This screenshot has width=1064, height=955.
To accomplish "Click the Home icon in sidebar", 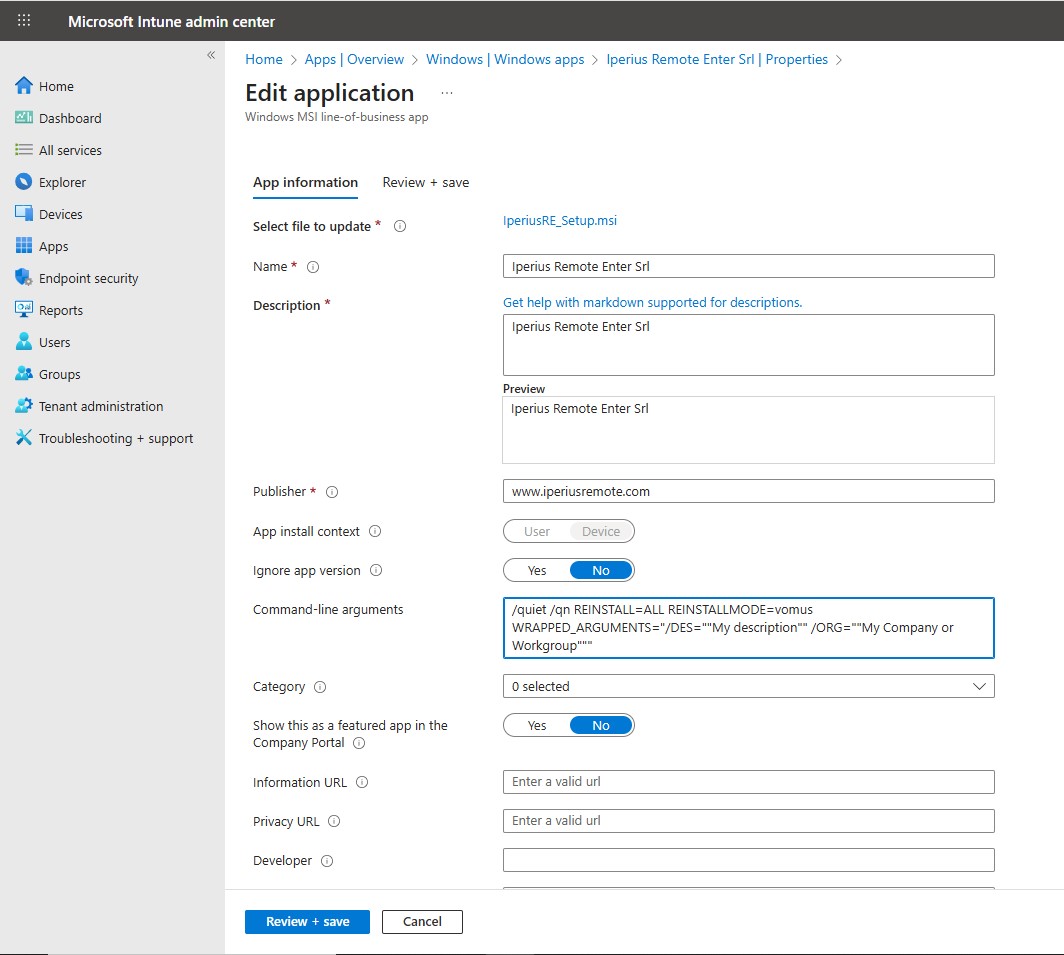I will click(24, 86).
